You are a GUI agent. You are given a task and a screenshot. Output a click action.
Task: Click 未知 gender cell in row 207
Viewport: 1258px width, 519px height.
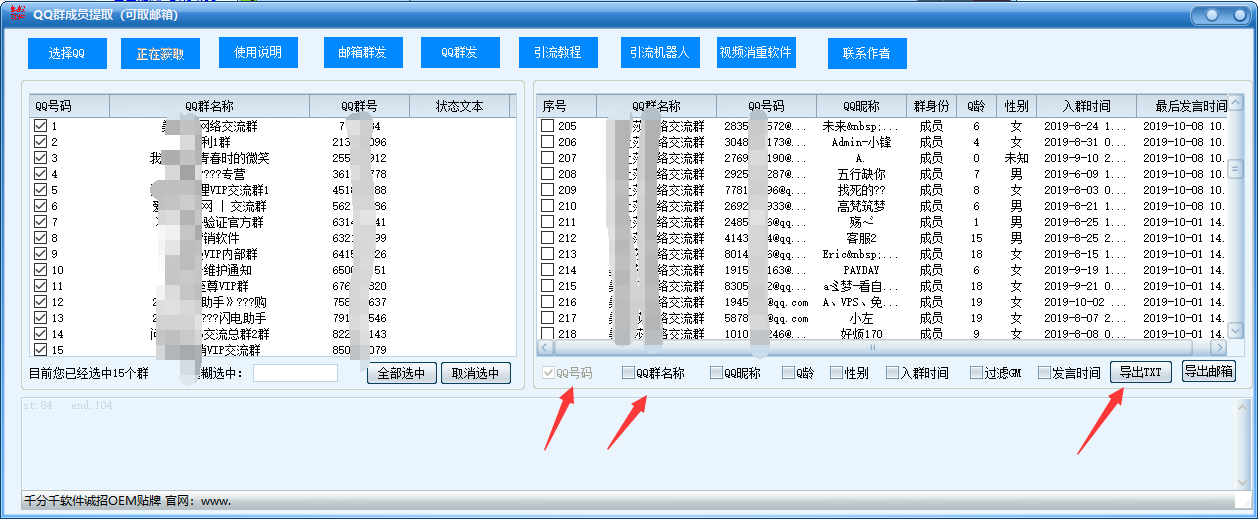[1016, 158]
